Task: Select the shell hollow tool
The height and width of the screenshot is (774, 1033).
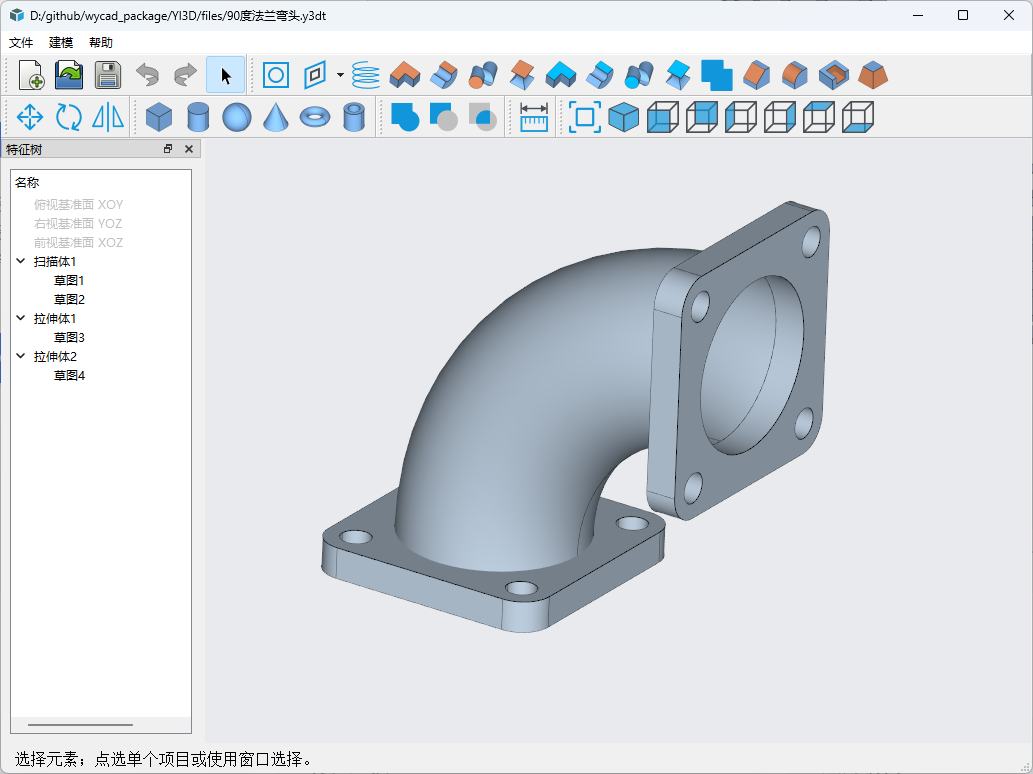Action: tap(834, 75)
